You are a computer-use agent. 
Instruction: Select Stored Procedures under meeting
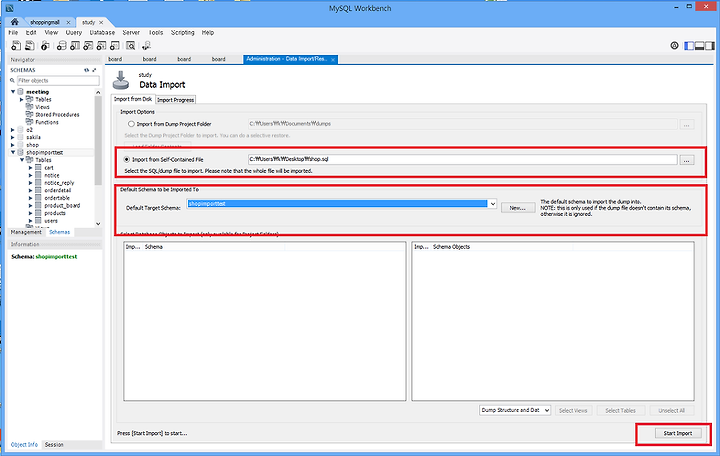pos(57,114)
